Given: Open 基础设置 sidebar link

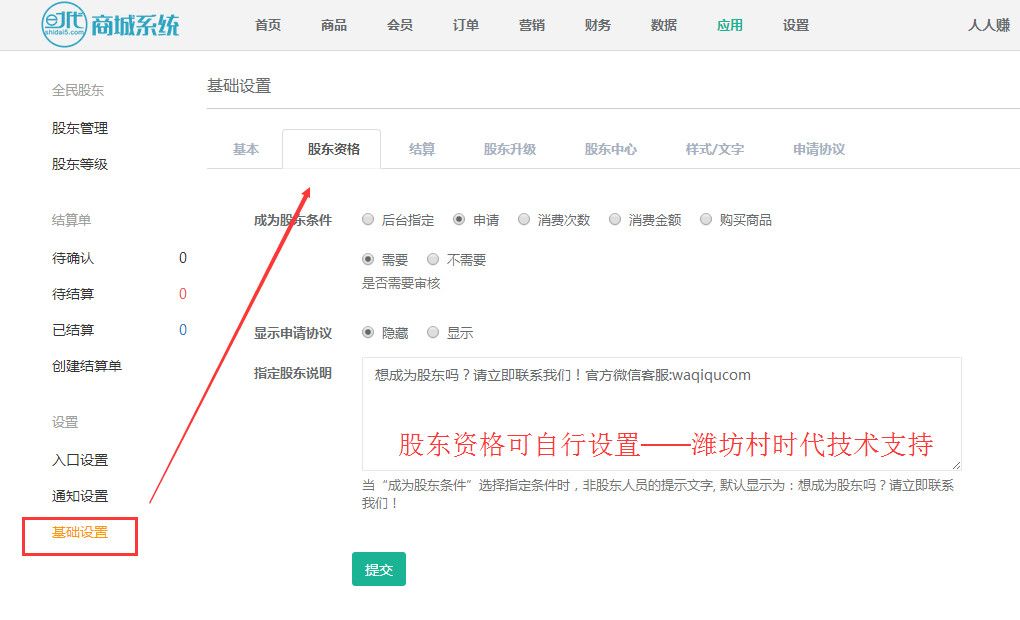Looking at the screenshot, I should [80, 533].
